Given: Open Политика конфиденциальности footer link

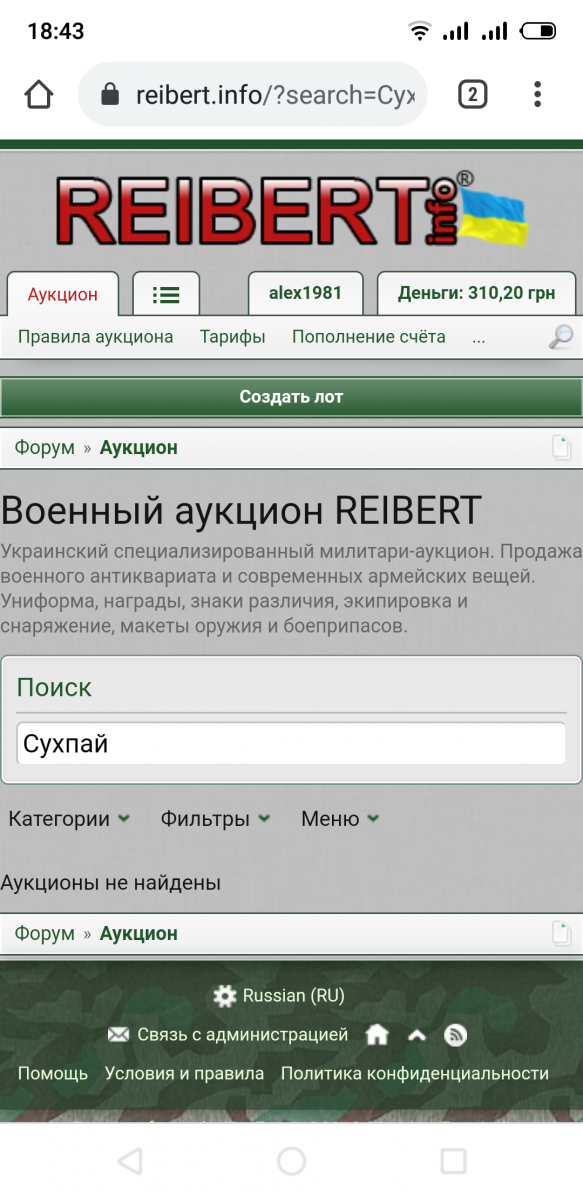Looking at the screenshot, I should (x=415, y=1074).
